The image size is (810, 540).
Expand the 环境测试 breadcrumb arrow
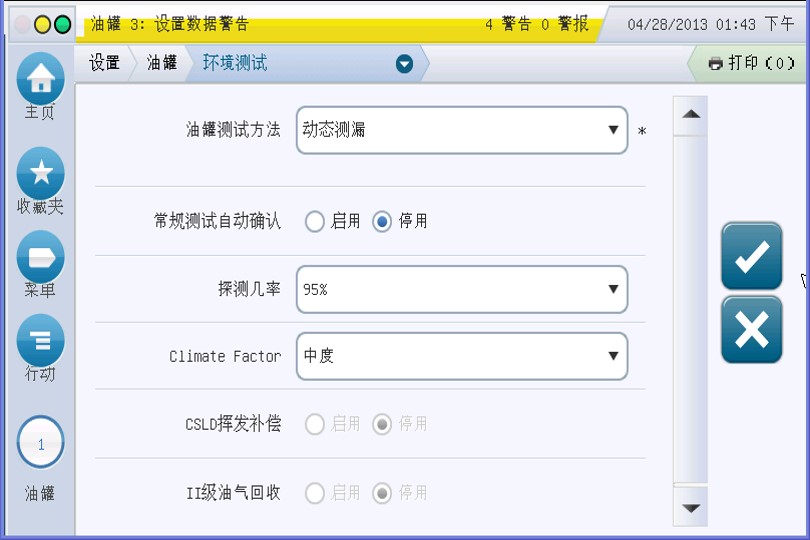(x=404, y=64)
